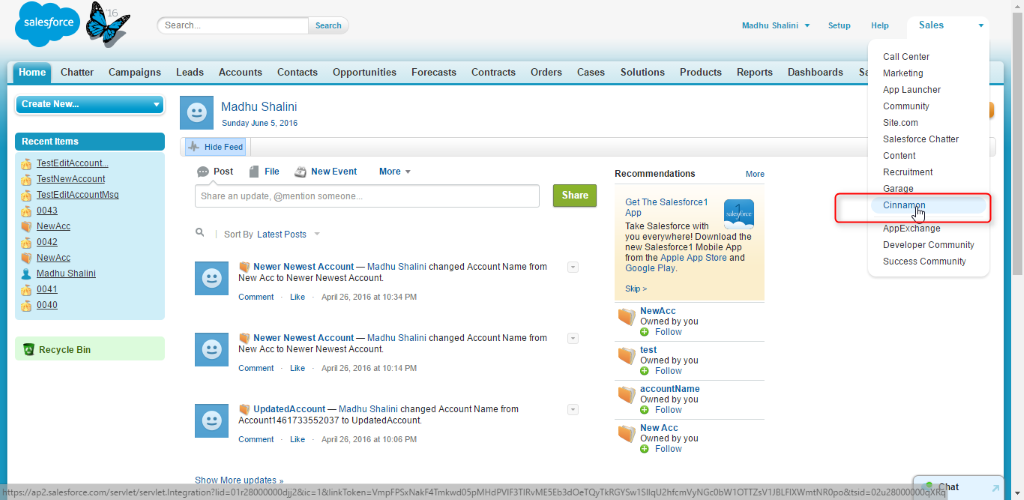Image resolution: width=1024 pixels, height=500 pixels.
Task: Open the Sort By Latest Posts dropdown
Action: (288, 234)
